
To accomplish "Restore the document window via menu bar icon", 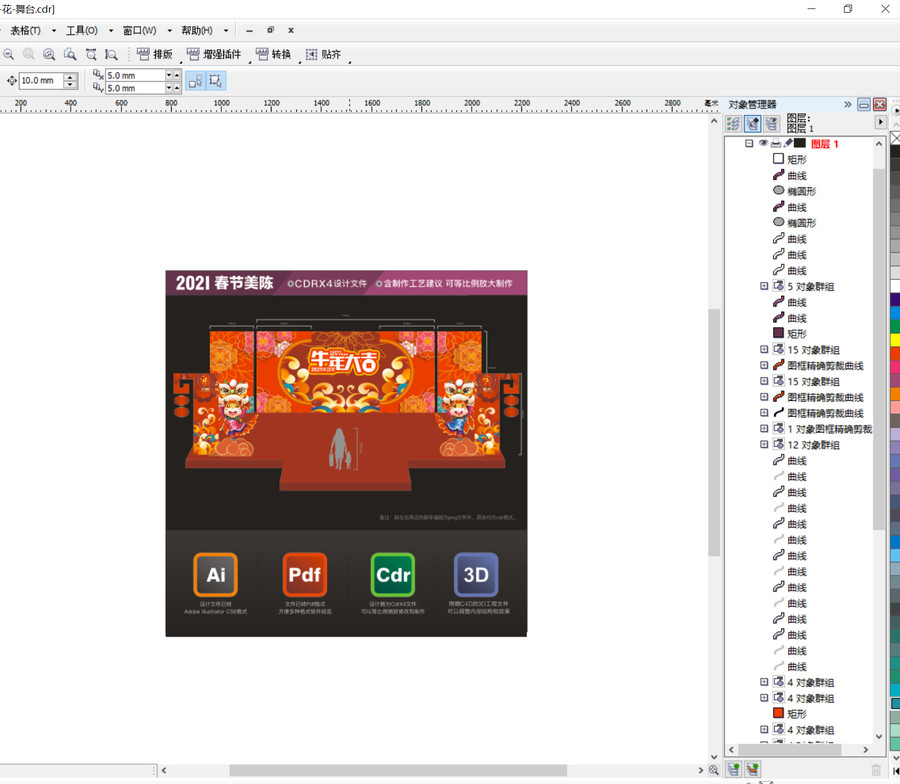I will [270, 30].
